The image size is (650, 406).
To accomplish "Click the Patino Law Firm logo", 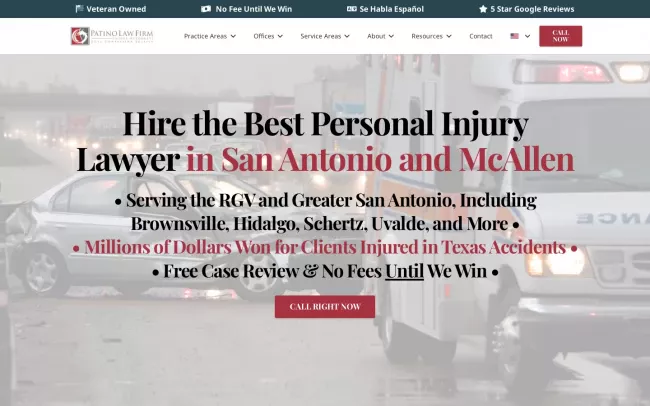I will (x=112, y=36).
